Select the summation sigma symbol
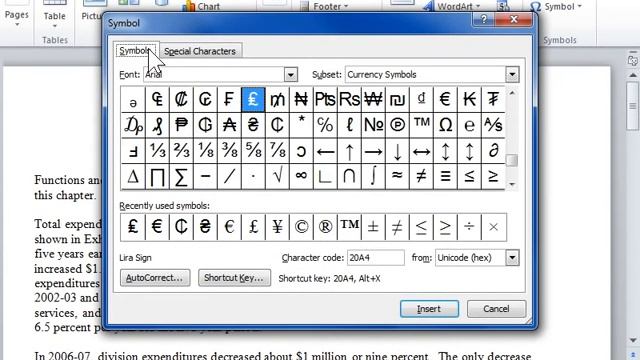The height and width of the screenshot is (360, 640). 181,176
